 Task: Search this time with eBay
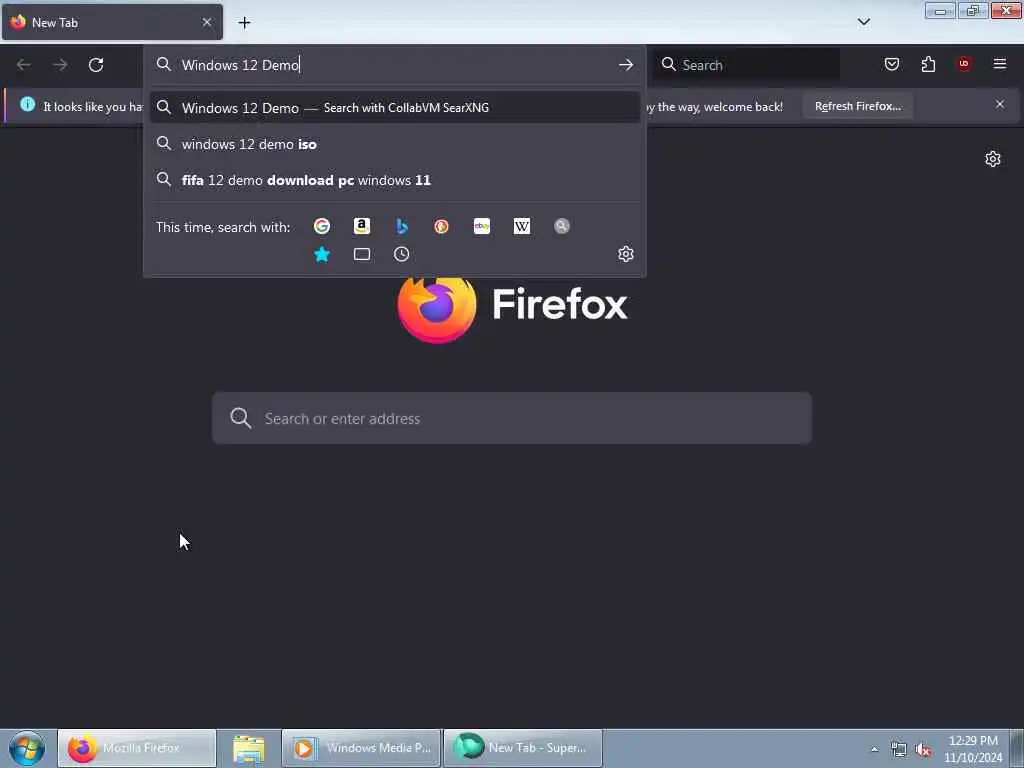[x=481, y=226]
